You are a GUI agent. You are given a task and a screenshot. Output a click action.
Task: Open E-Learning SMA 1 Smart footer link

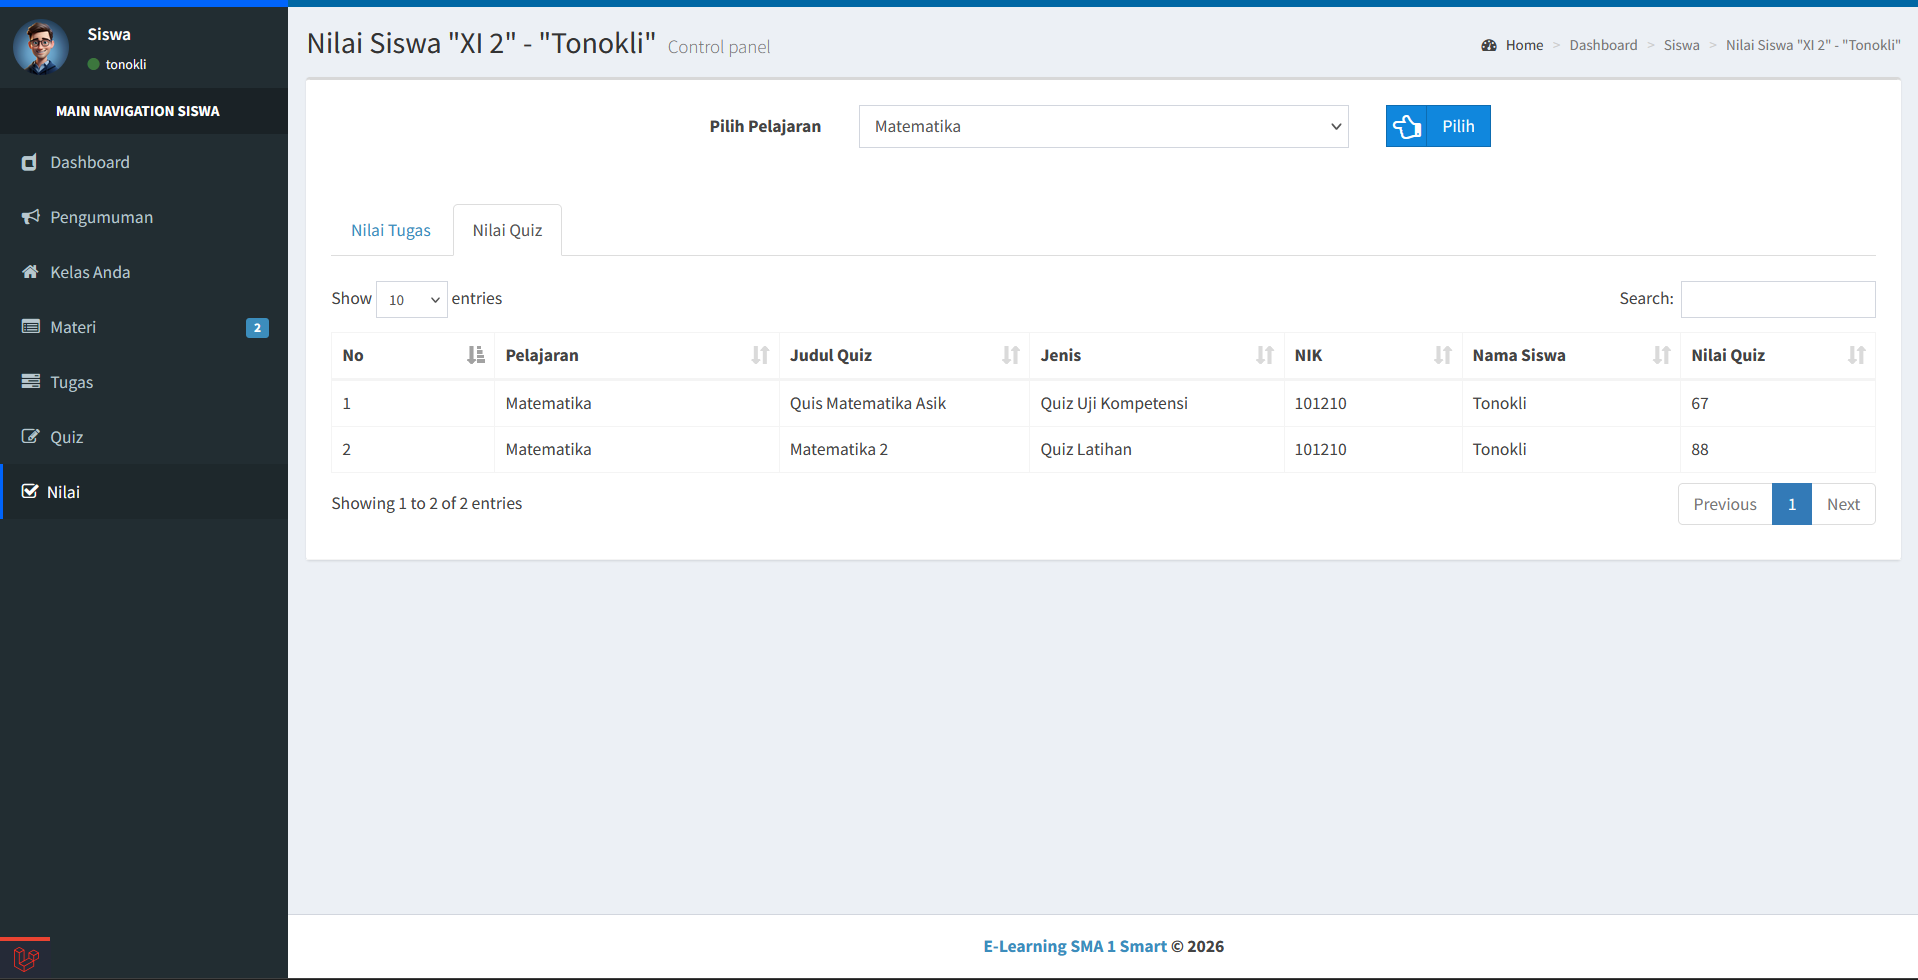[1075, 946]
